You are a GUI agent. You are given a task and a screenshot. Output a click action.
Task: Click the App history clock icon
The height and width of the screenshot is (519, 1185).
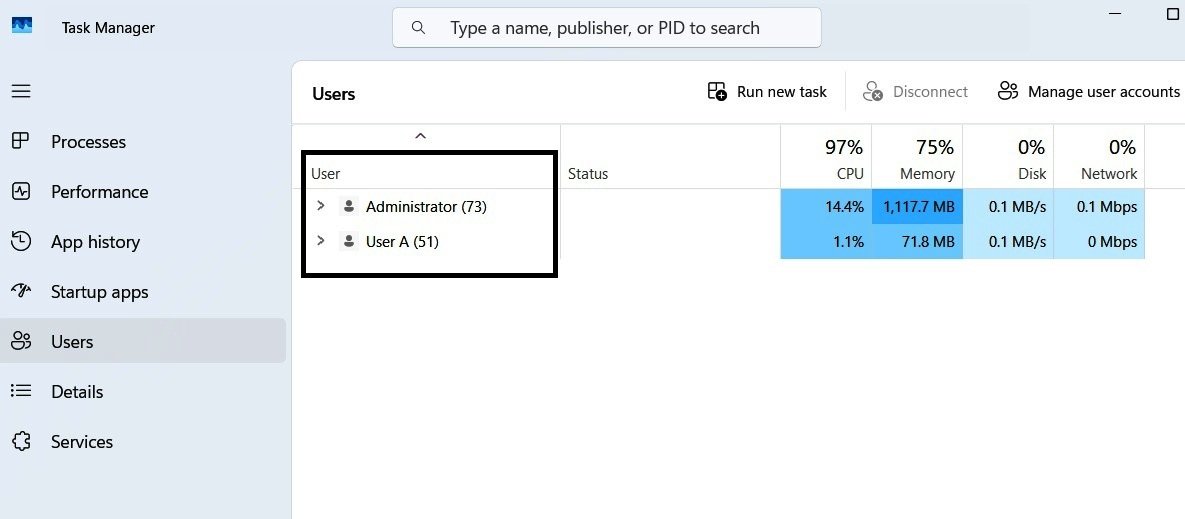click(x=21, y=241)
